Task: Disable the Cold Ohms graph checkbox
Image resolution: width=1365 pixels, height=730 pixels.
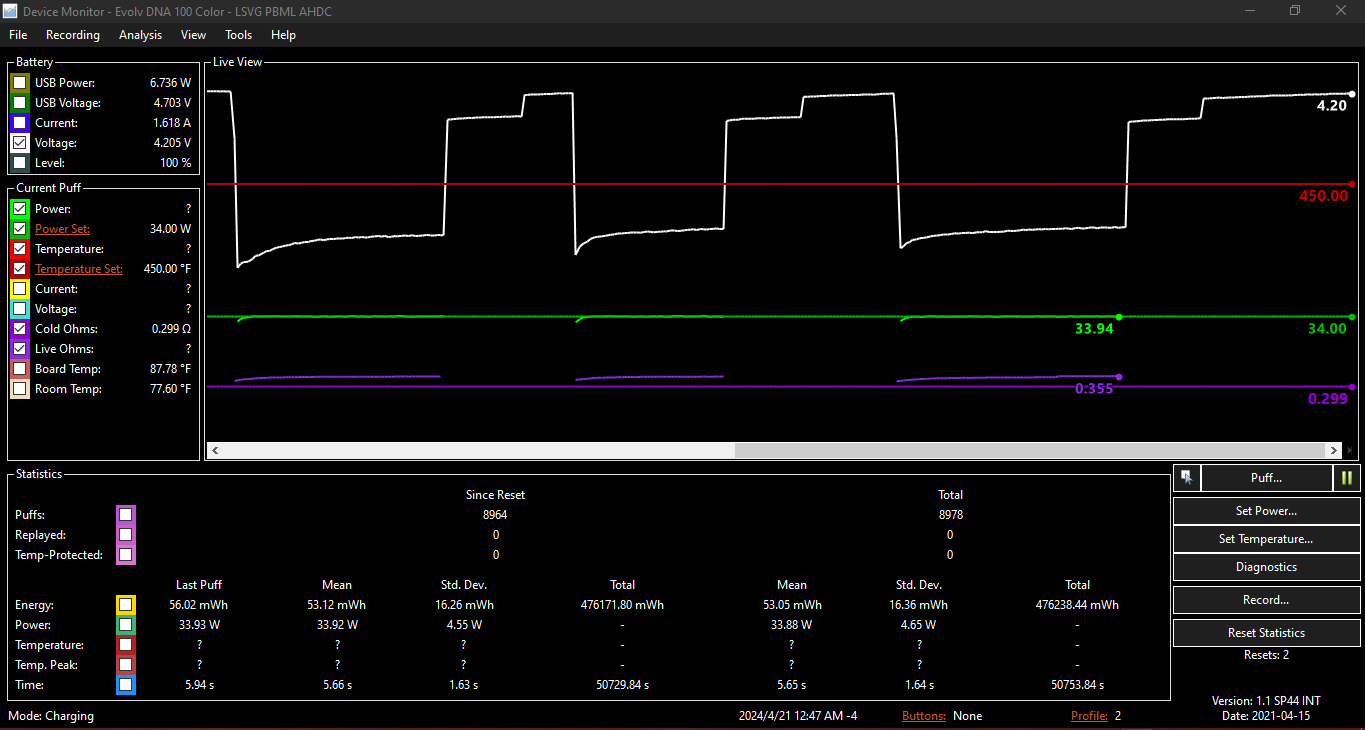Action: click(20, 329)
